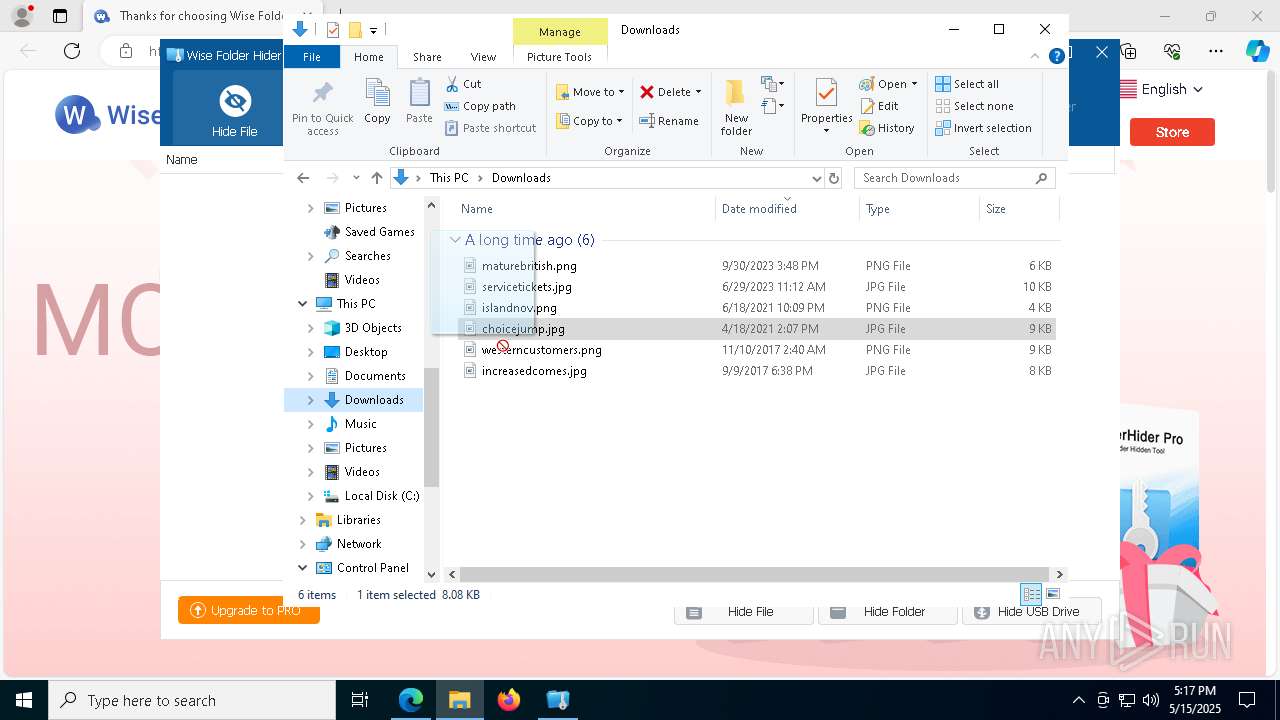This screenshot has width=1280, height=720.
Task: Click Select all in ribbon
Action: [x=967, y=84]
